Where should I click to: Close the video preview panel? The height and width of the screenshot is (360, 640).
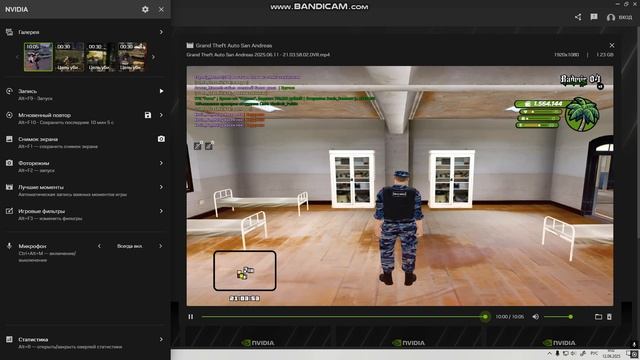pyautogui.click(x=611, y=45)
